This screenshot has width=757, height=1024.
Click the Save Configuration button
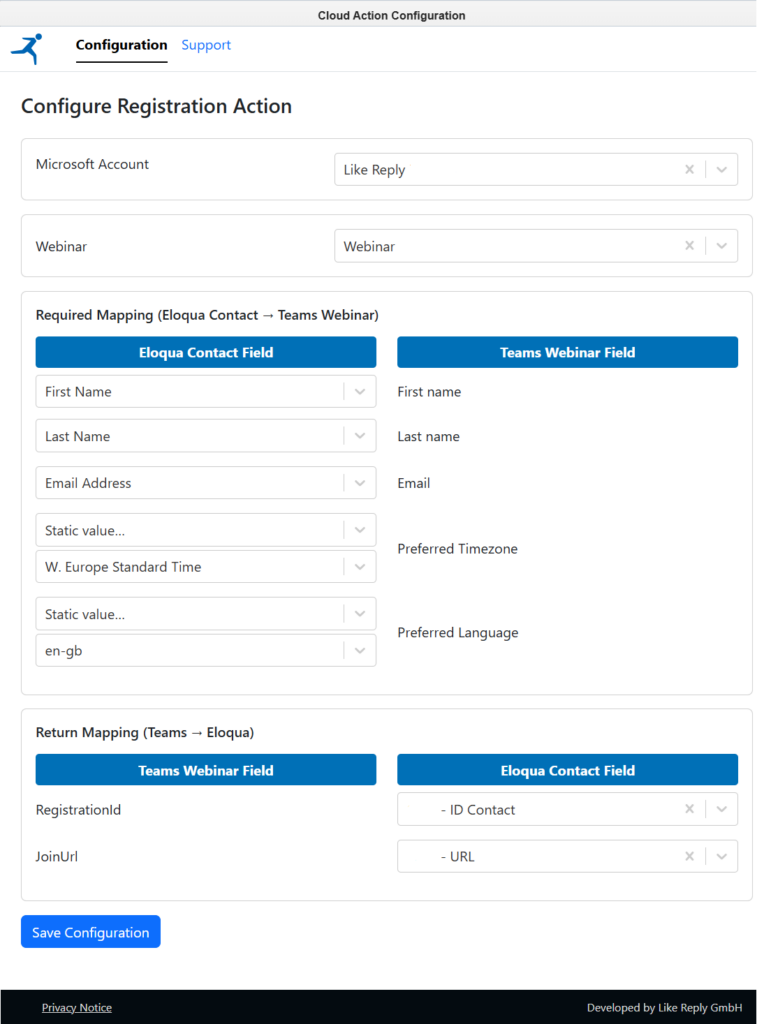point(90,931)
